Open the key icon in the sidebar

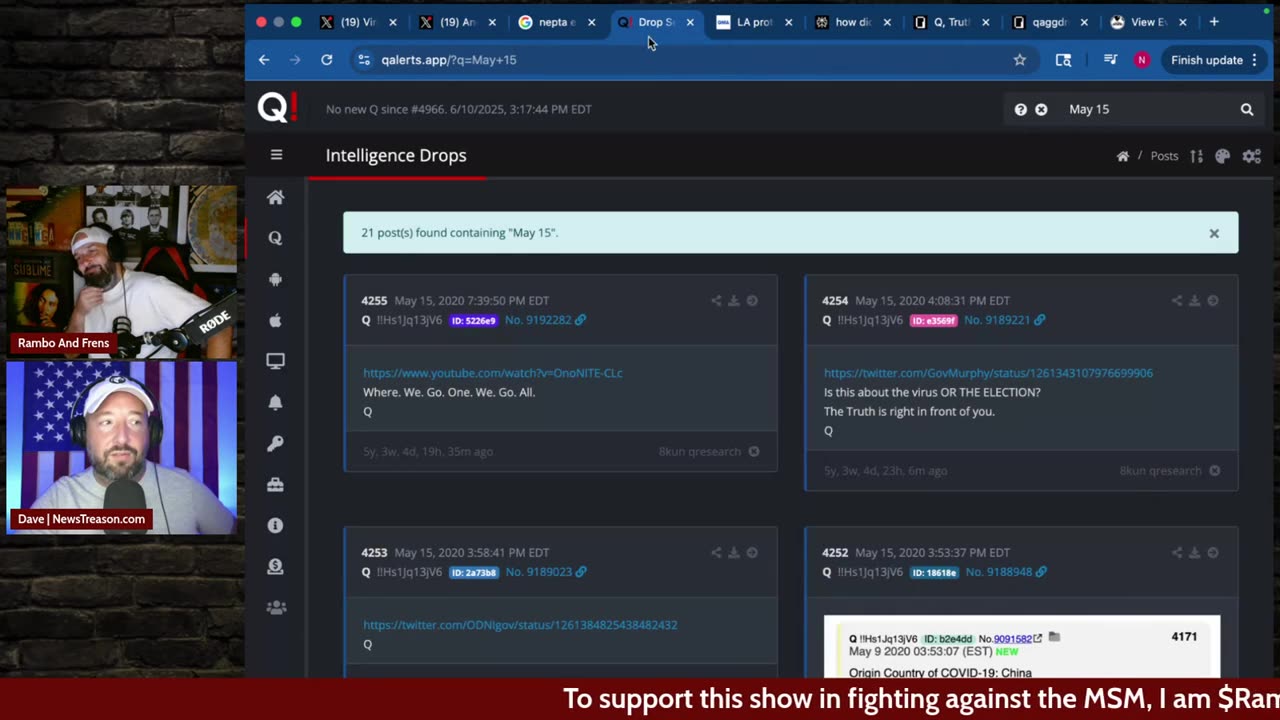point(276,443)
